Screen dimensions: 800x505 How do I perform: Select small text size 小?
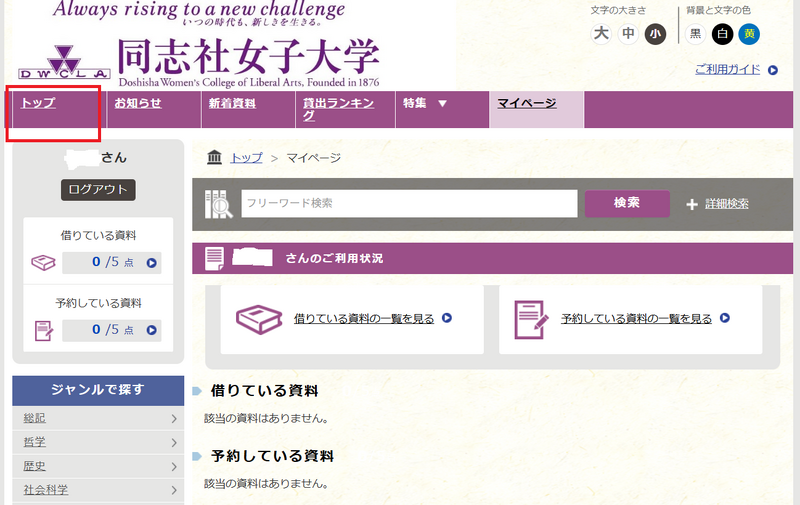point(655,34)
